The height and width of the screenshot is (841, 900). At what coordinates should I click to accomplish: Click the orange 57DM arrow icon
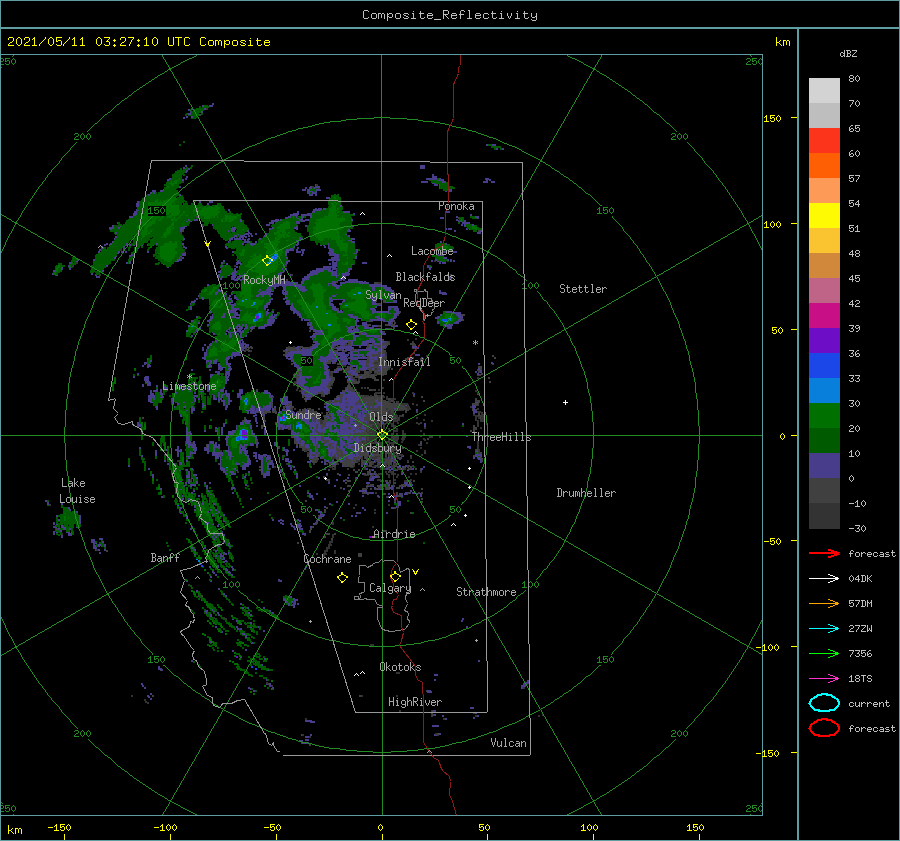824,603
